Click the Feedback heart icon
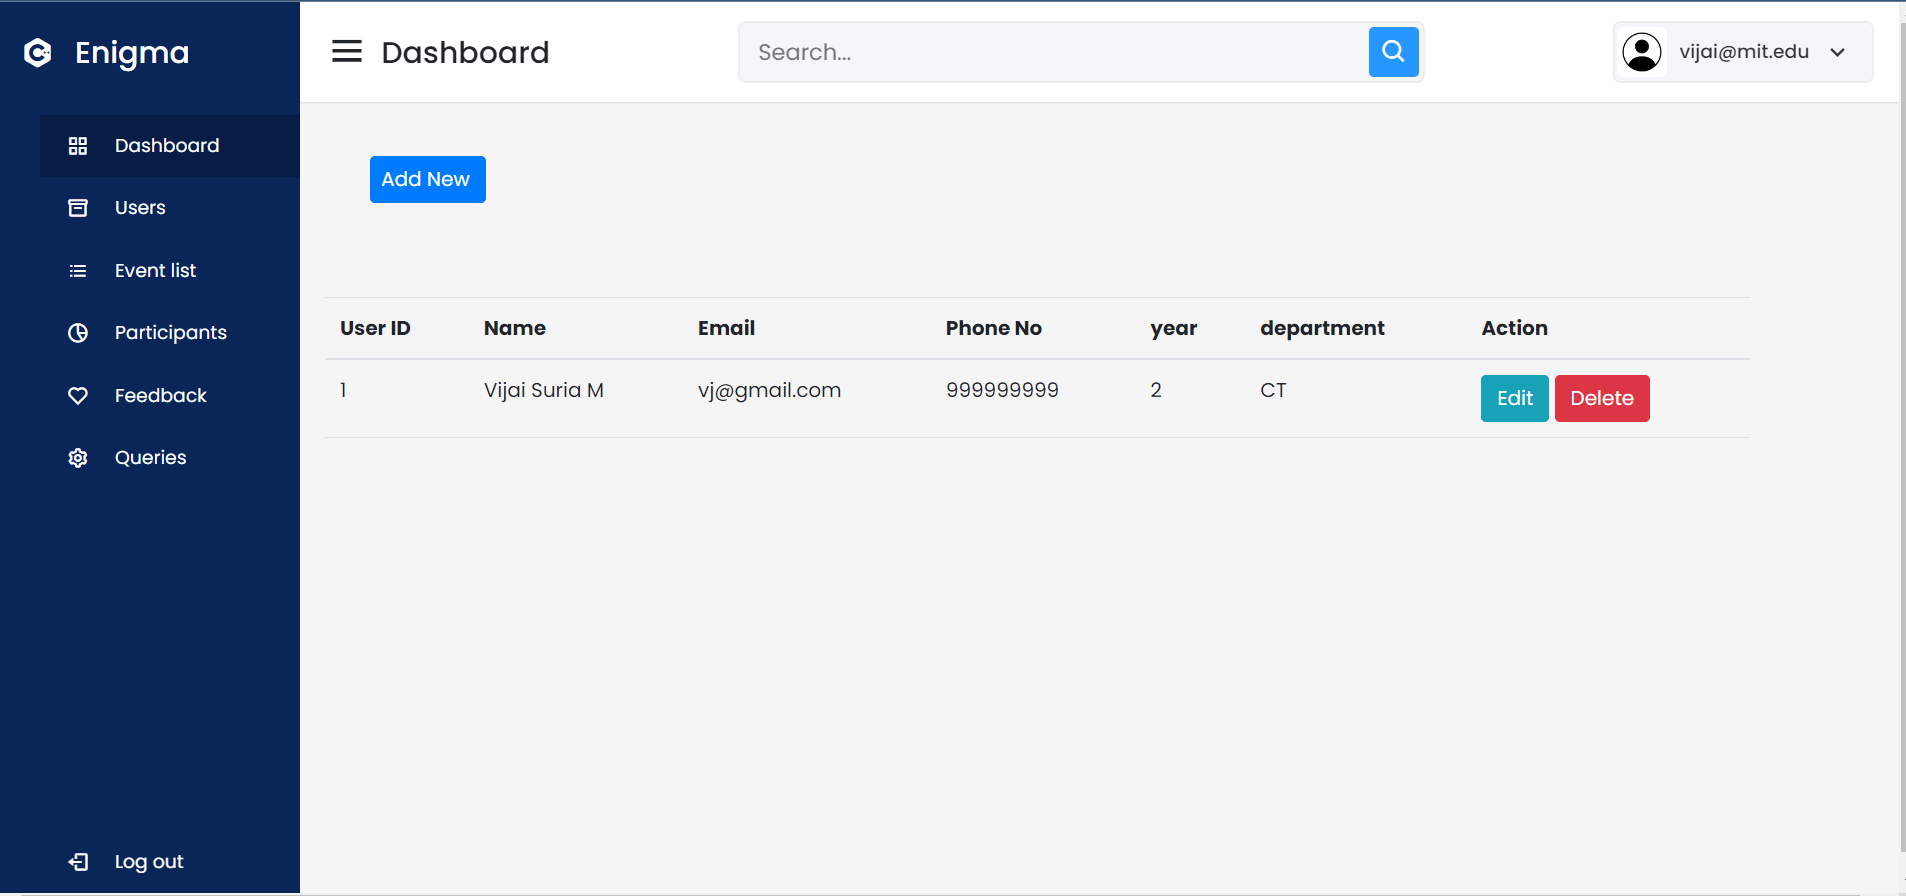This screenshot has height=896, width=1906. 78,396
